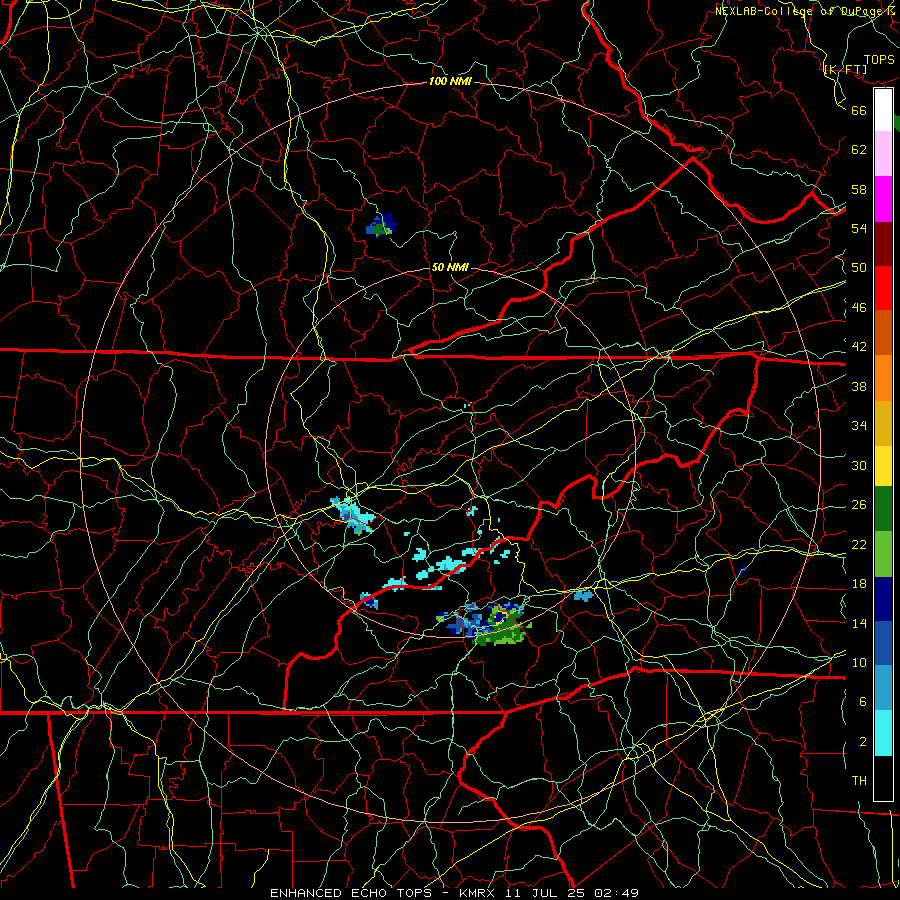Select the 50 legend value

tap(859, 267)
